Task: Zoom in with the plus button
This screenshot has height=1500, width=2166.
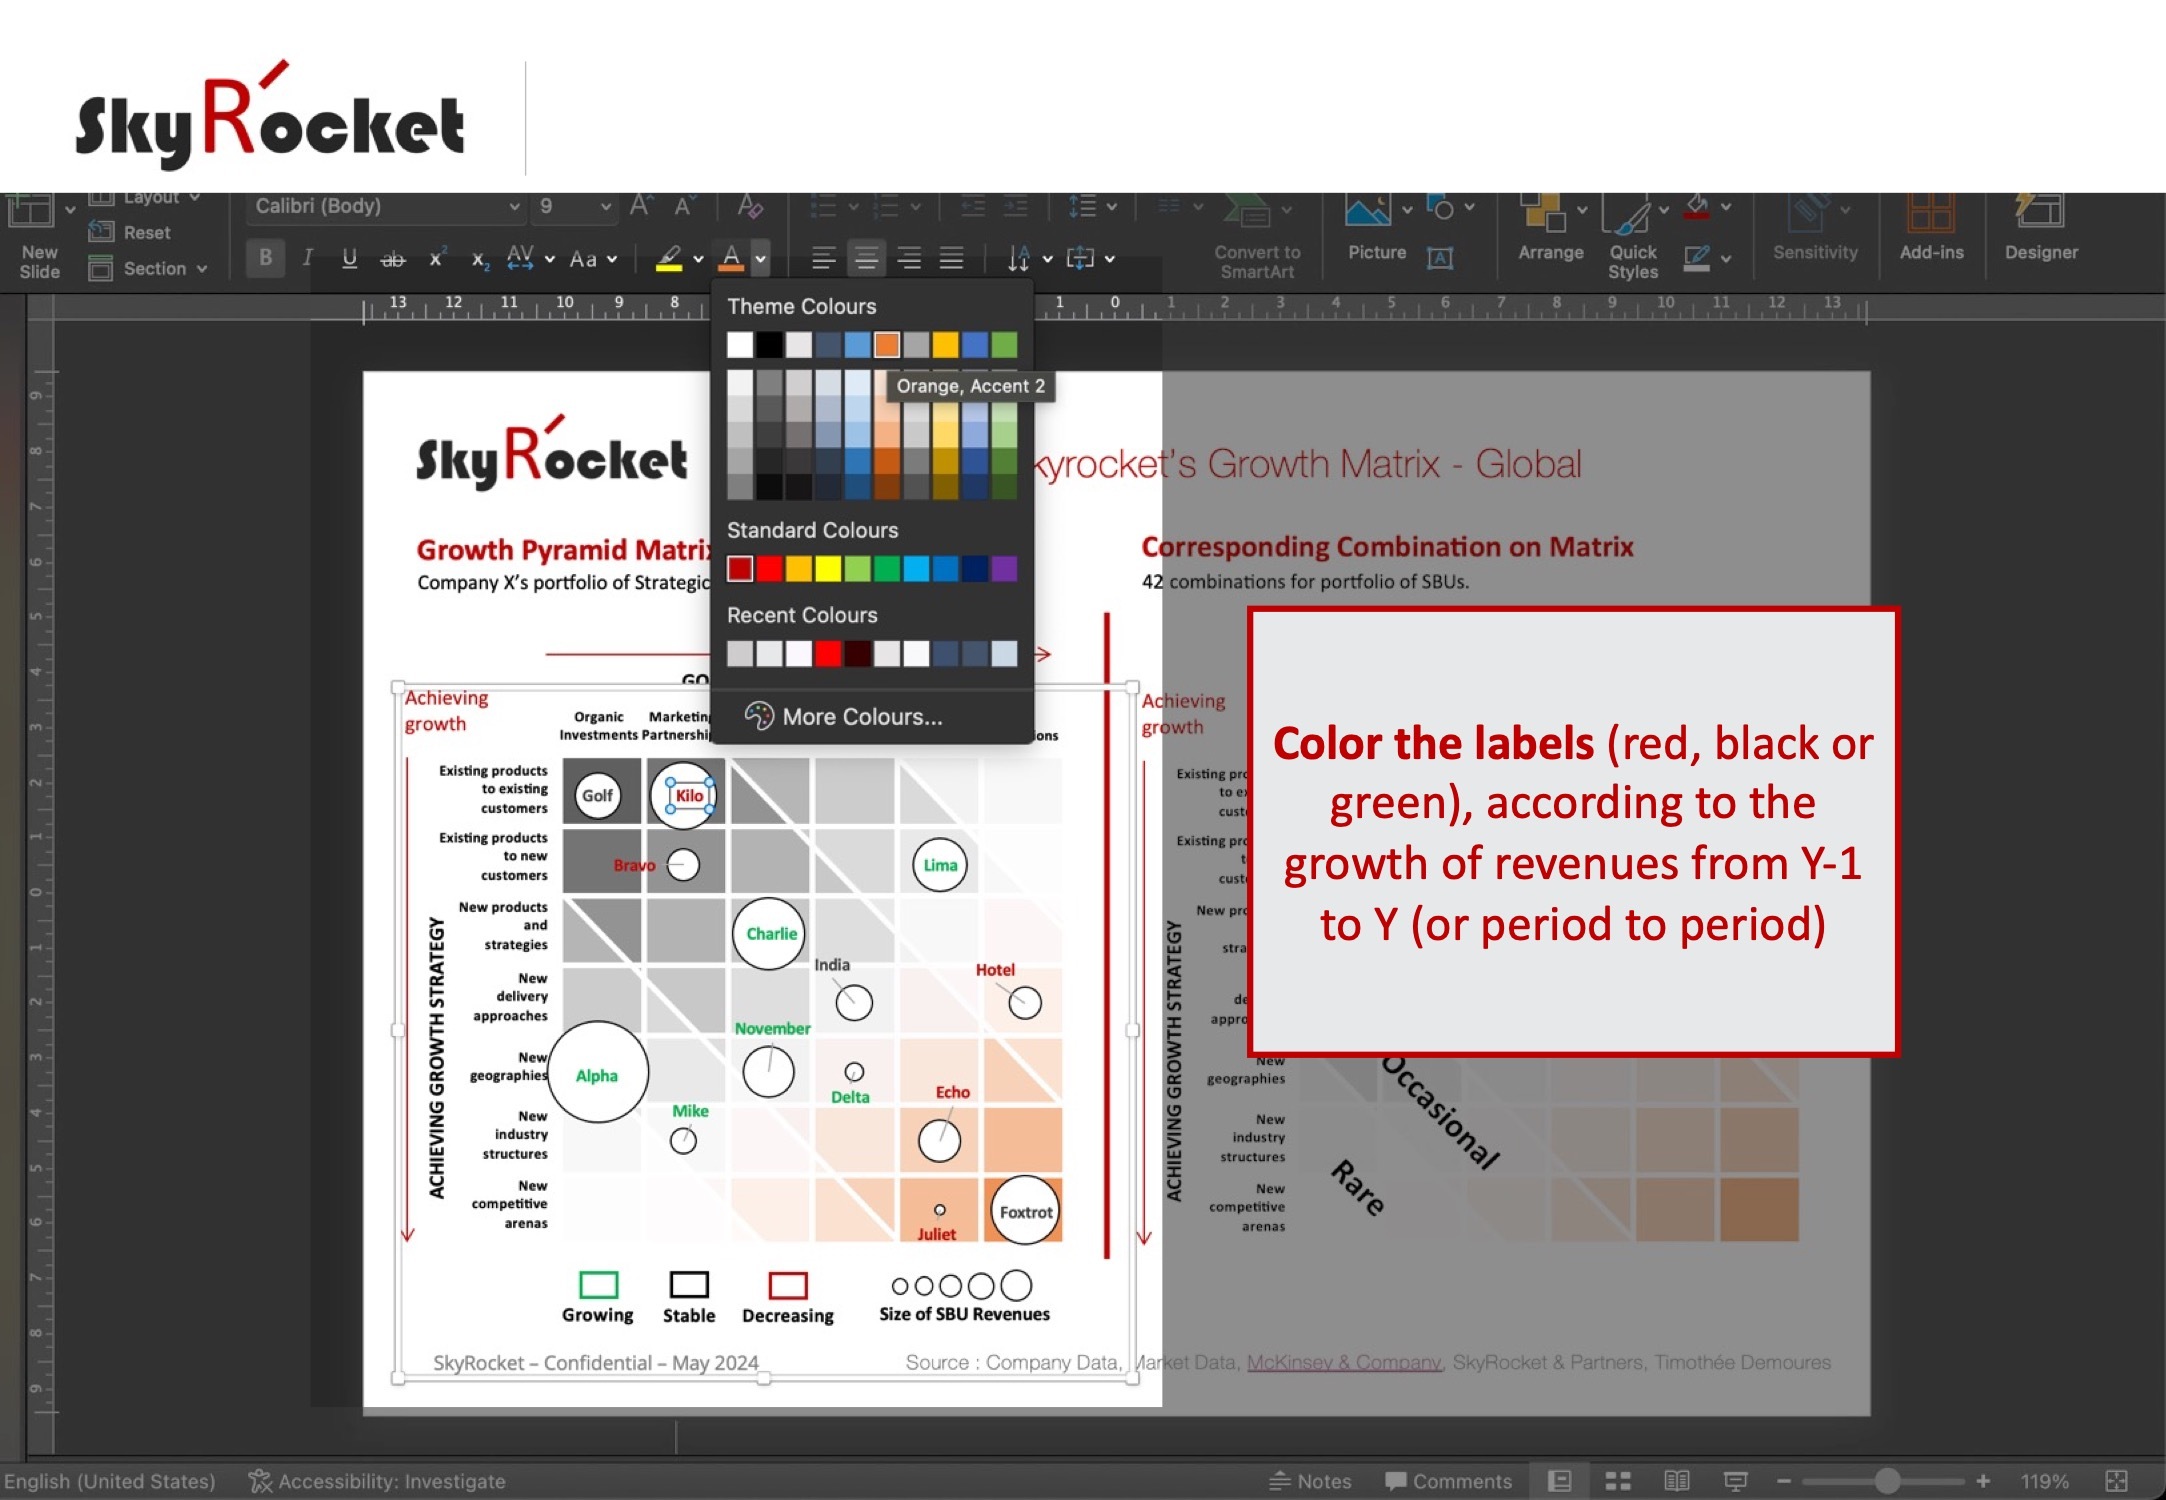Action: pos(1983,1481)
